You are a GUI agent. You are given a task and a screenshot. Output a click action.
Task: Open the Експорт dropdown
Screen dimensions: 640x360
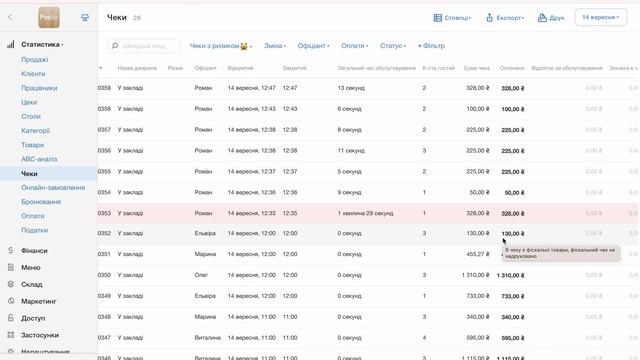(505, 18)
